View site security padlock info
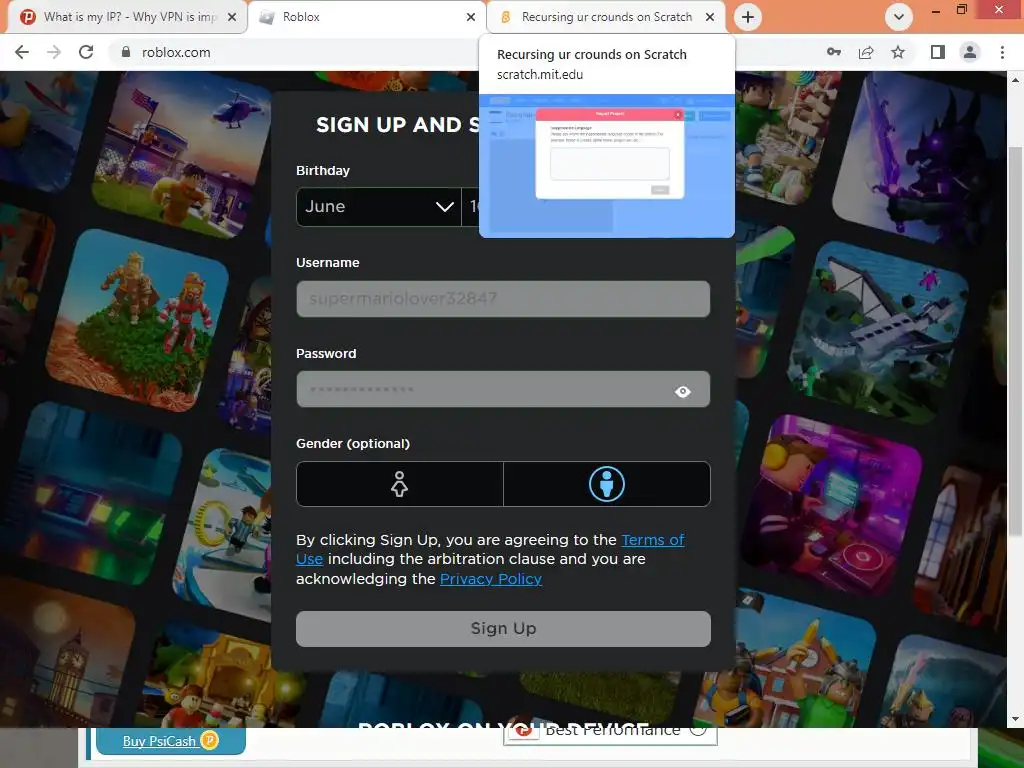Viewport: 1024px width, 768px height. click(x=126, y=52)
